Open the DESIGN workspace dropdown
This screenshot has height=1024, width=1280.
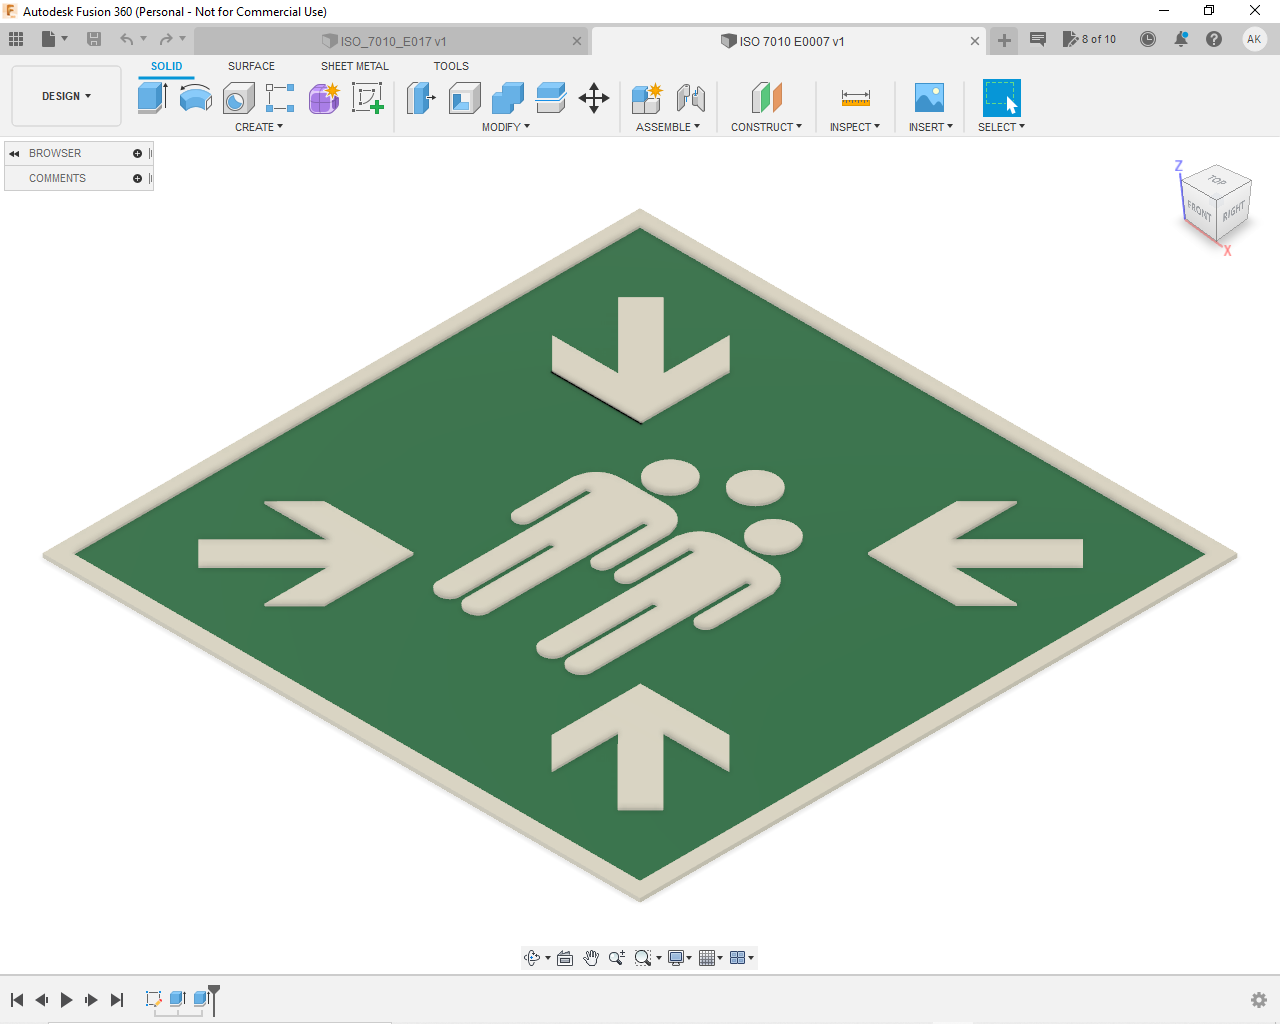(66, 96)
